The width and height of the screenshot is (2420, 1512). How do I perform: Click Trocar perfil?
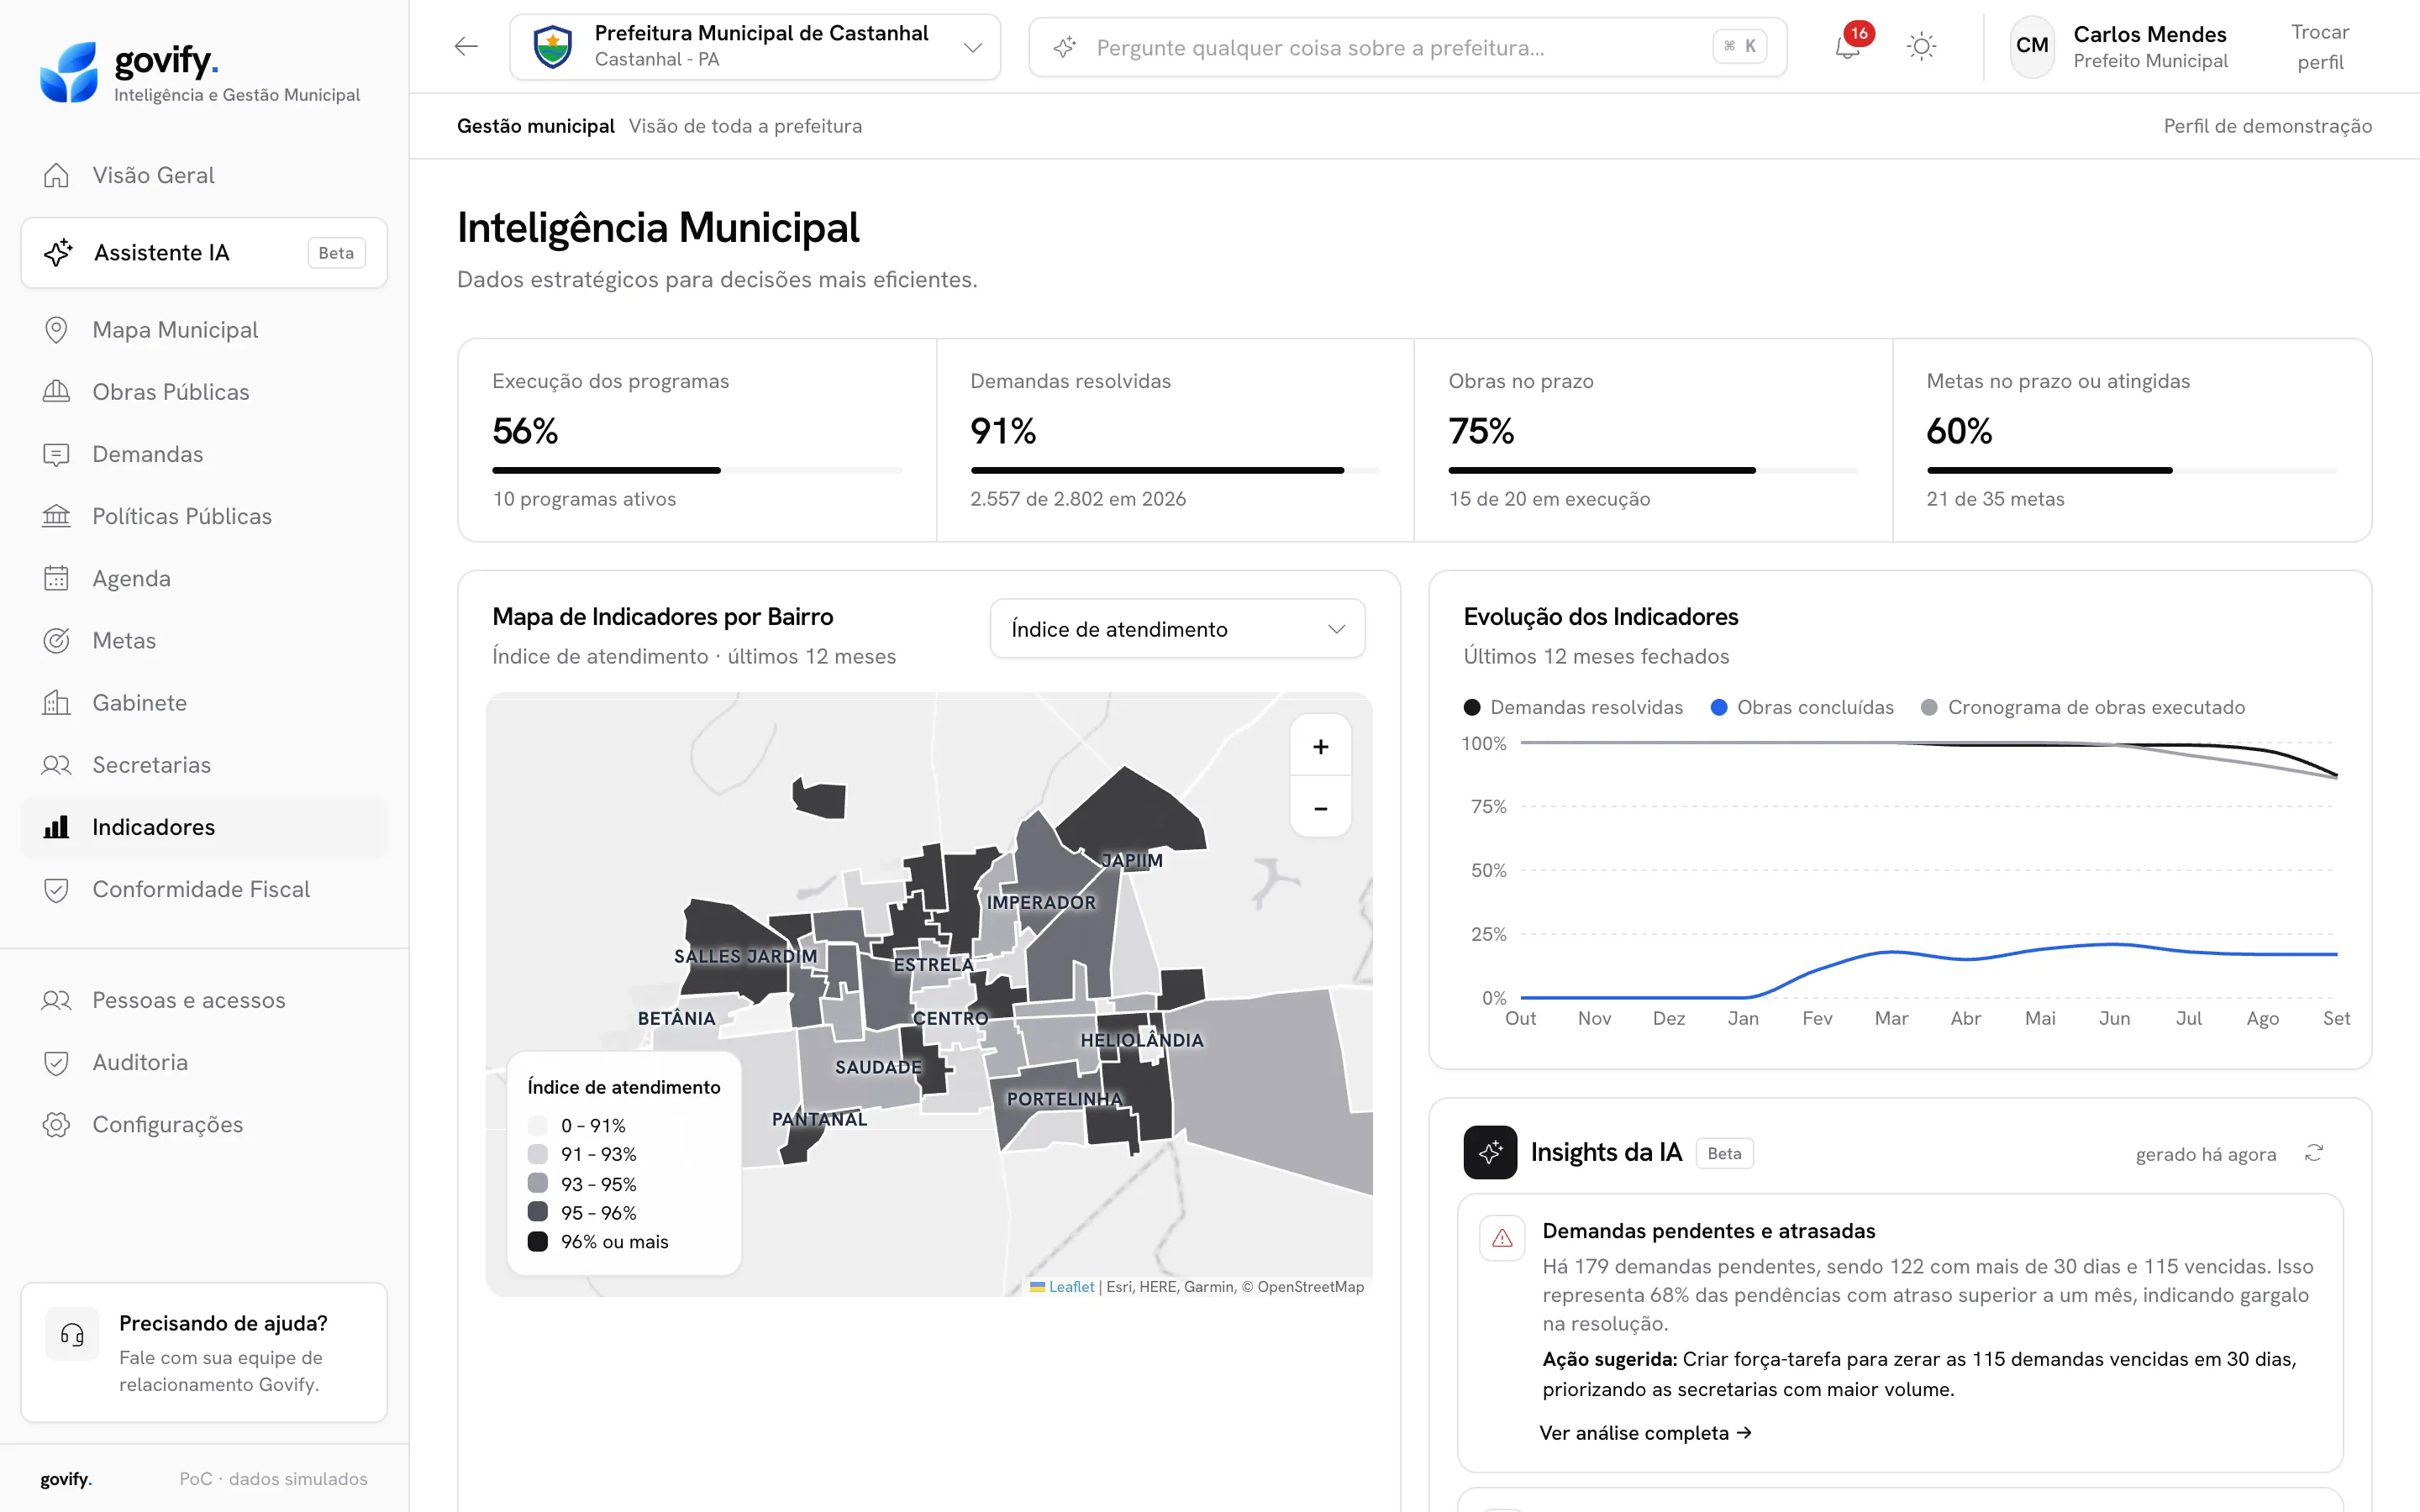click(2320, 47)
